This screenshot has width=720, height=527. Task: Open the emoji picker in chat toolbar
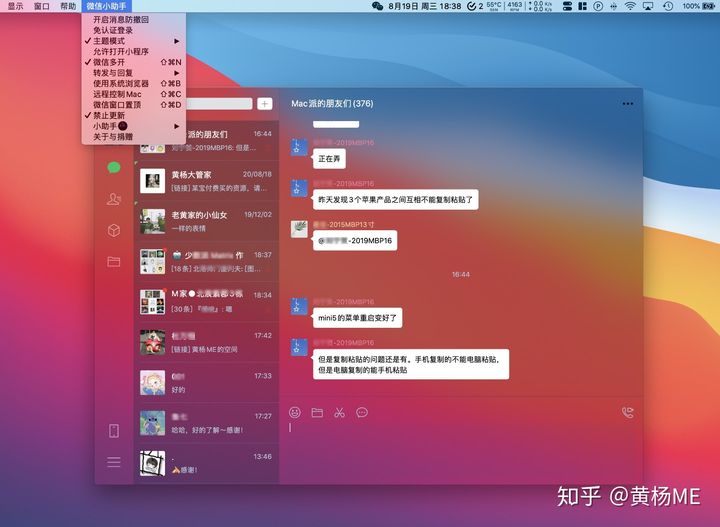[295, 412]
